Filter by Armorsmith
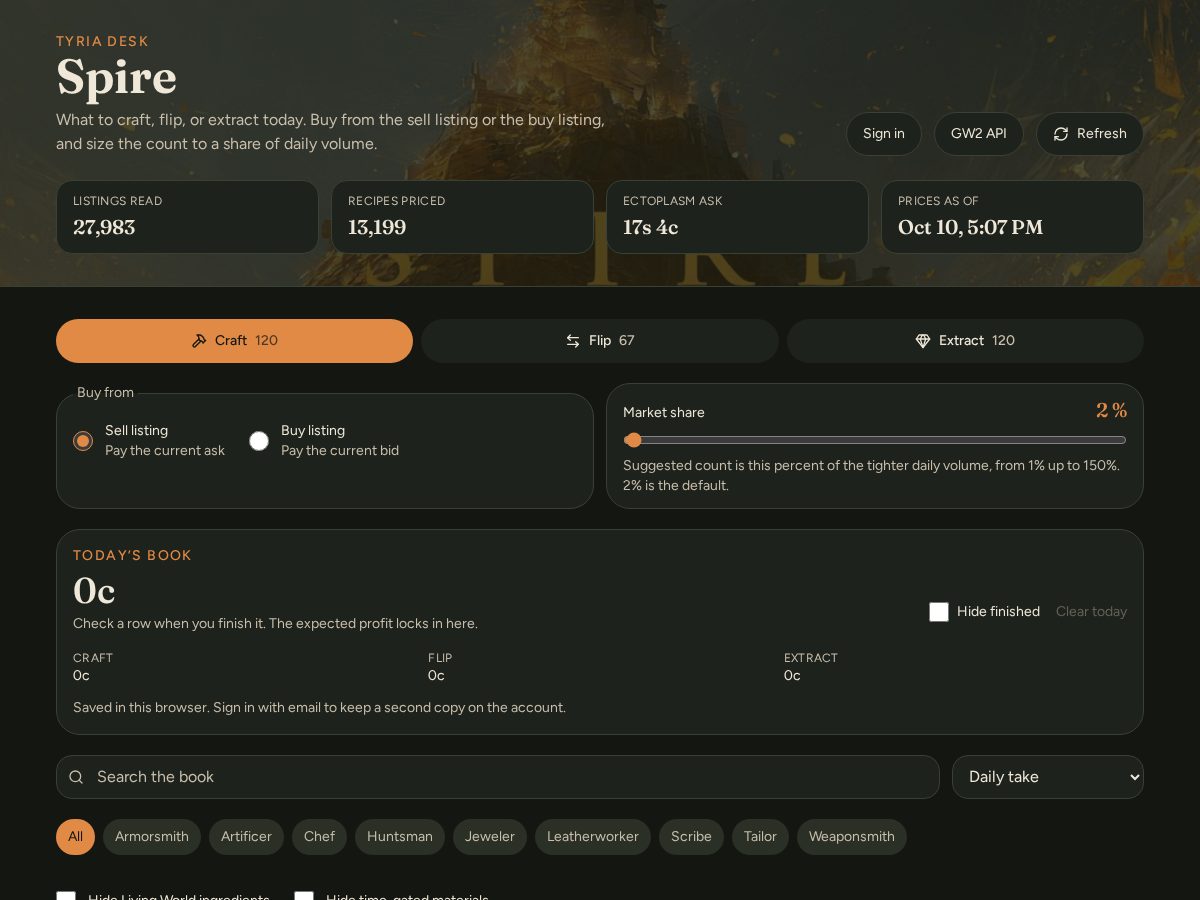This screenshot has height=900, width=1200. point(152,837)
